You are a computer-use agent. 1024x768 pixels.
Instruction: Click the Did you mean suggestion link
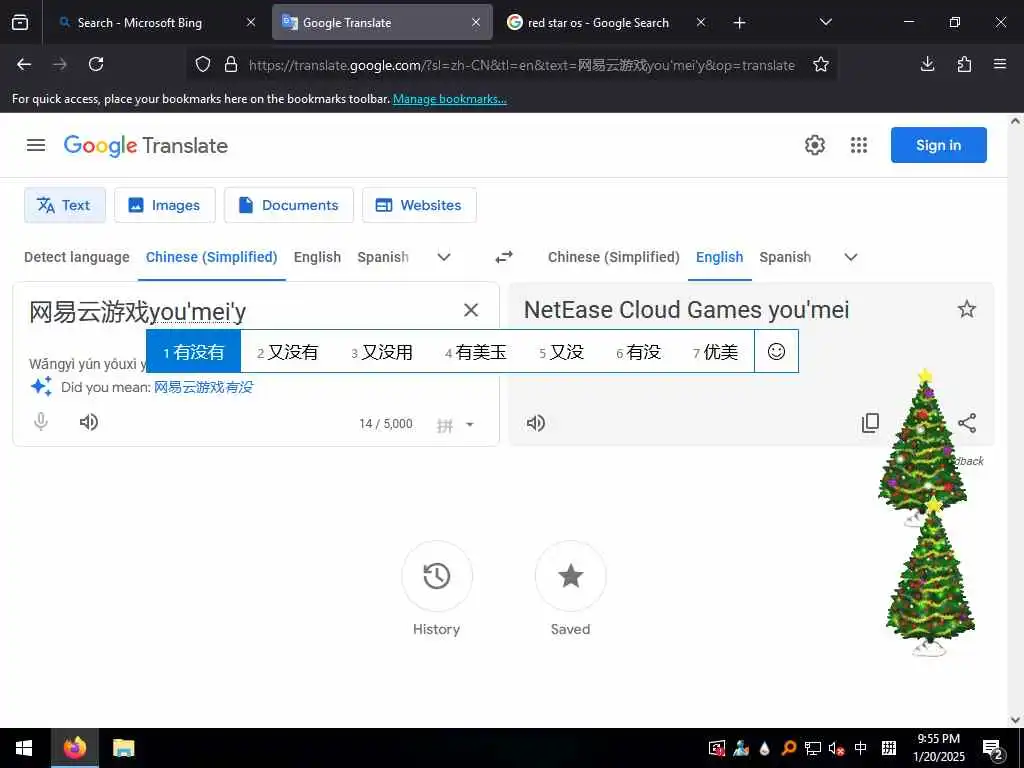[203, 387]
